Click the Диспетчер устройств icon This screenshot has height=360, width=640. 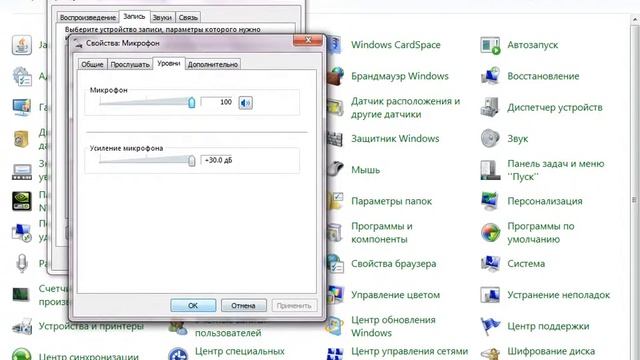[x=490, y=107]
